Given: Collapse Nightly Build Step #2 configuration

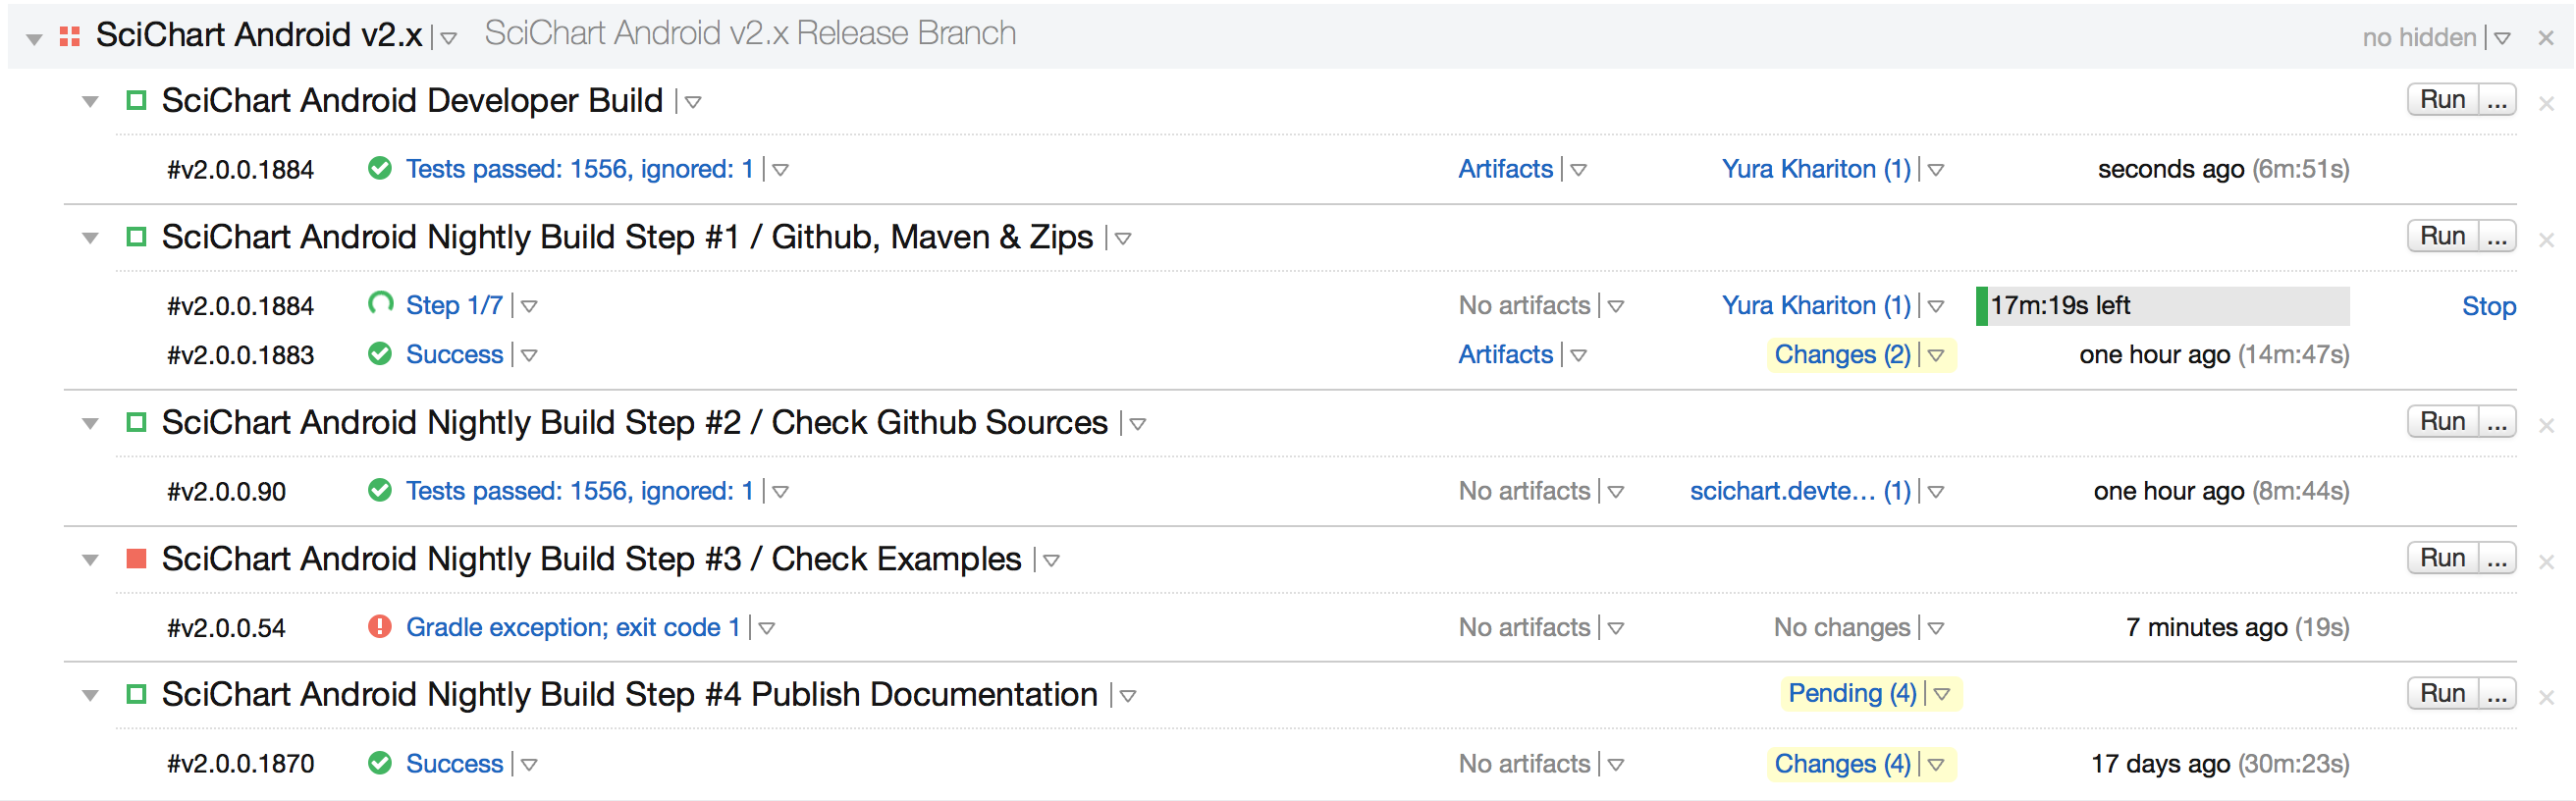Looking at the screenshot, I should [90, 424].
